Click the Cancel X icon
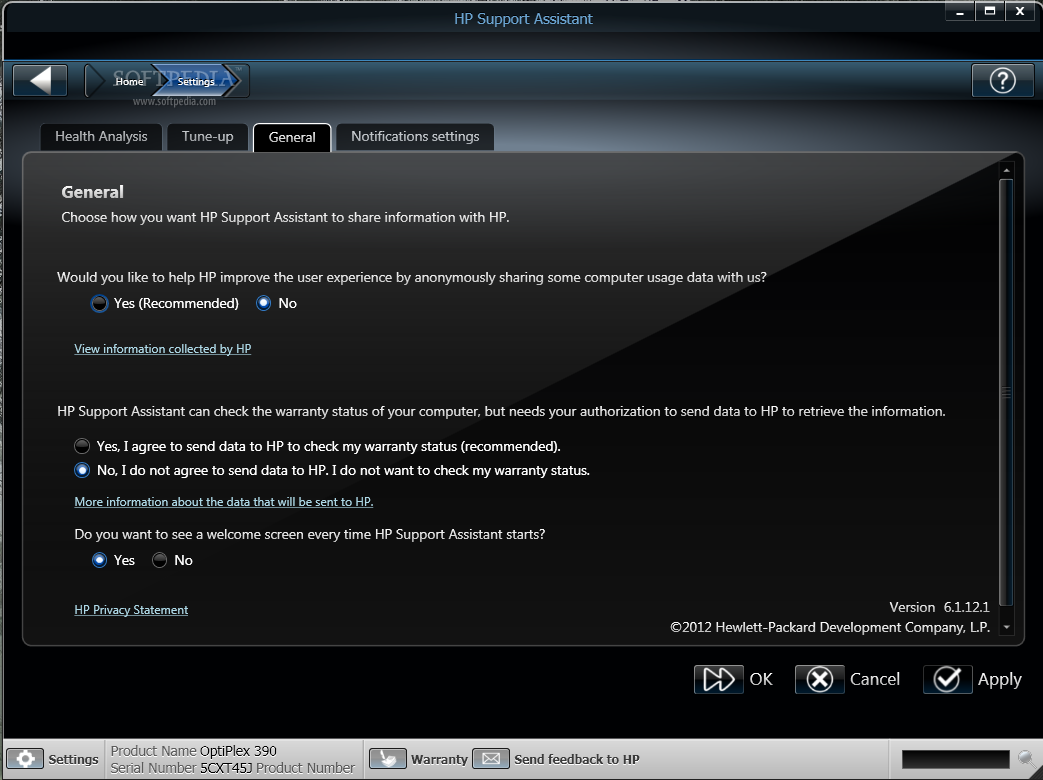1043x780 pixels. click(820, 679)
